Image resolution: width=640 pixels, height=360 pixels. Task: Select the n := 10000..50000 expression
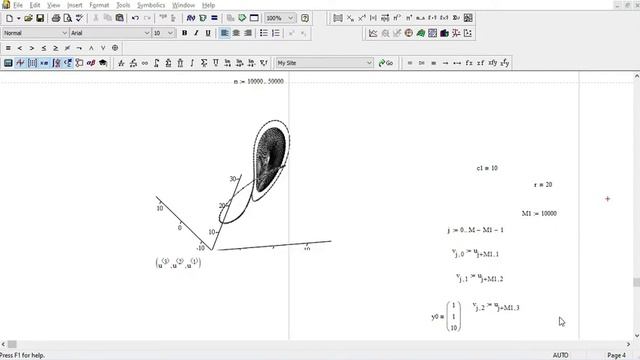coord(258,81)
